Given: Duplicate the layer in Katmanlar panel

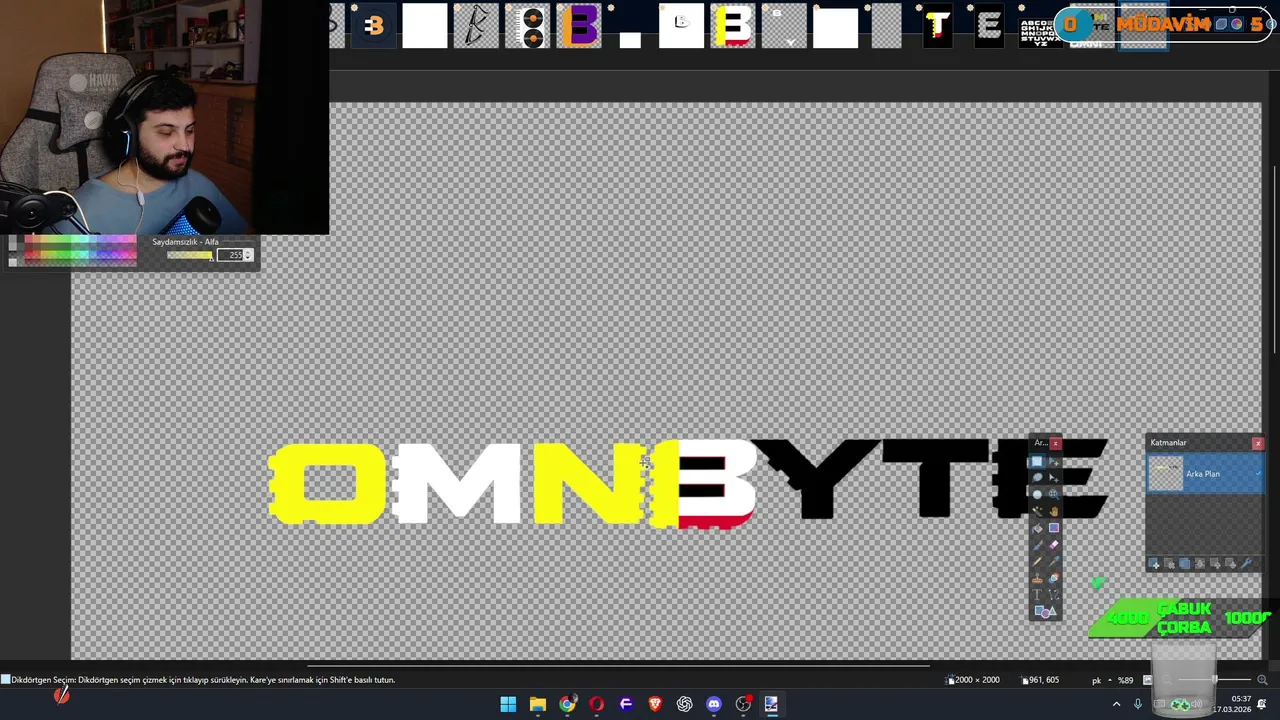Looking at the screenshot, I should (1184, 563).
